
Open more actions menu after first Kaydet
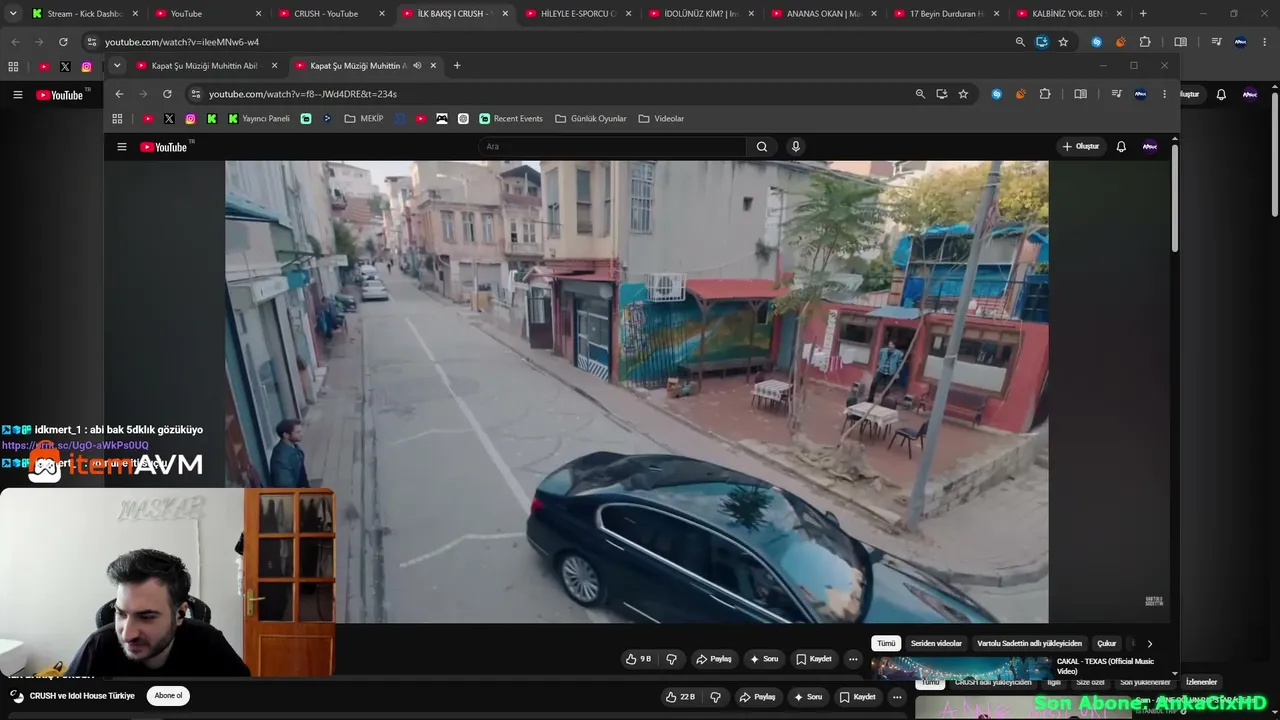(x=853, y=659)
